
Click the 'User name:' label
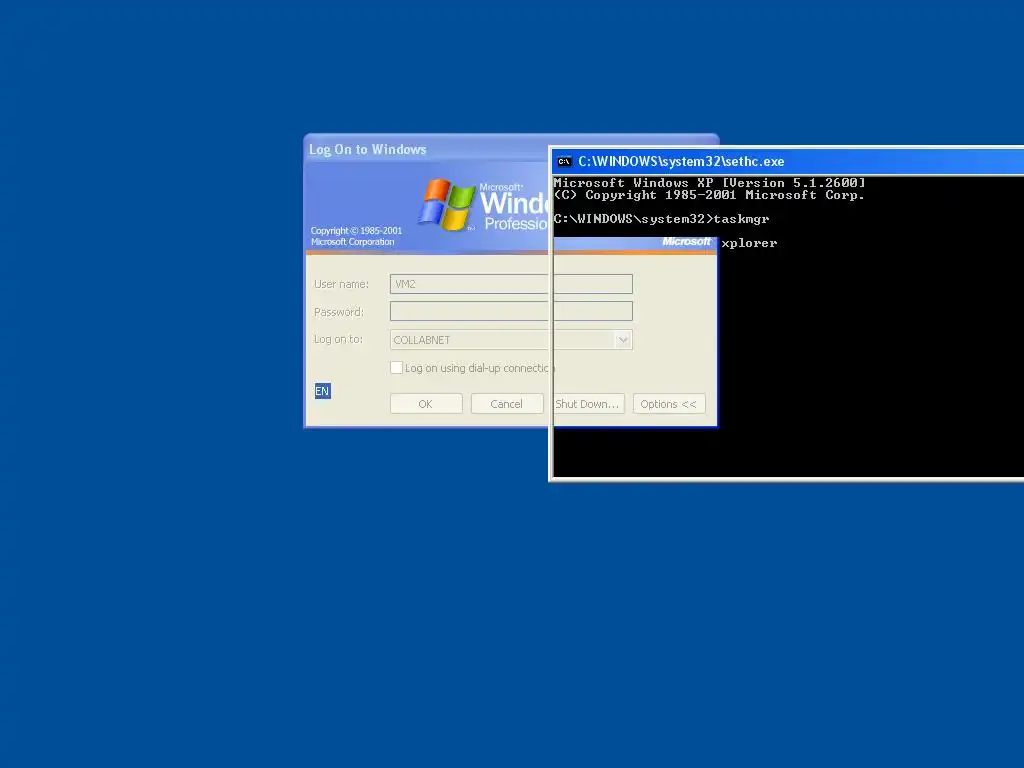341,284
